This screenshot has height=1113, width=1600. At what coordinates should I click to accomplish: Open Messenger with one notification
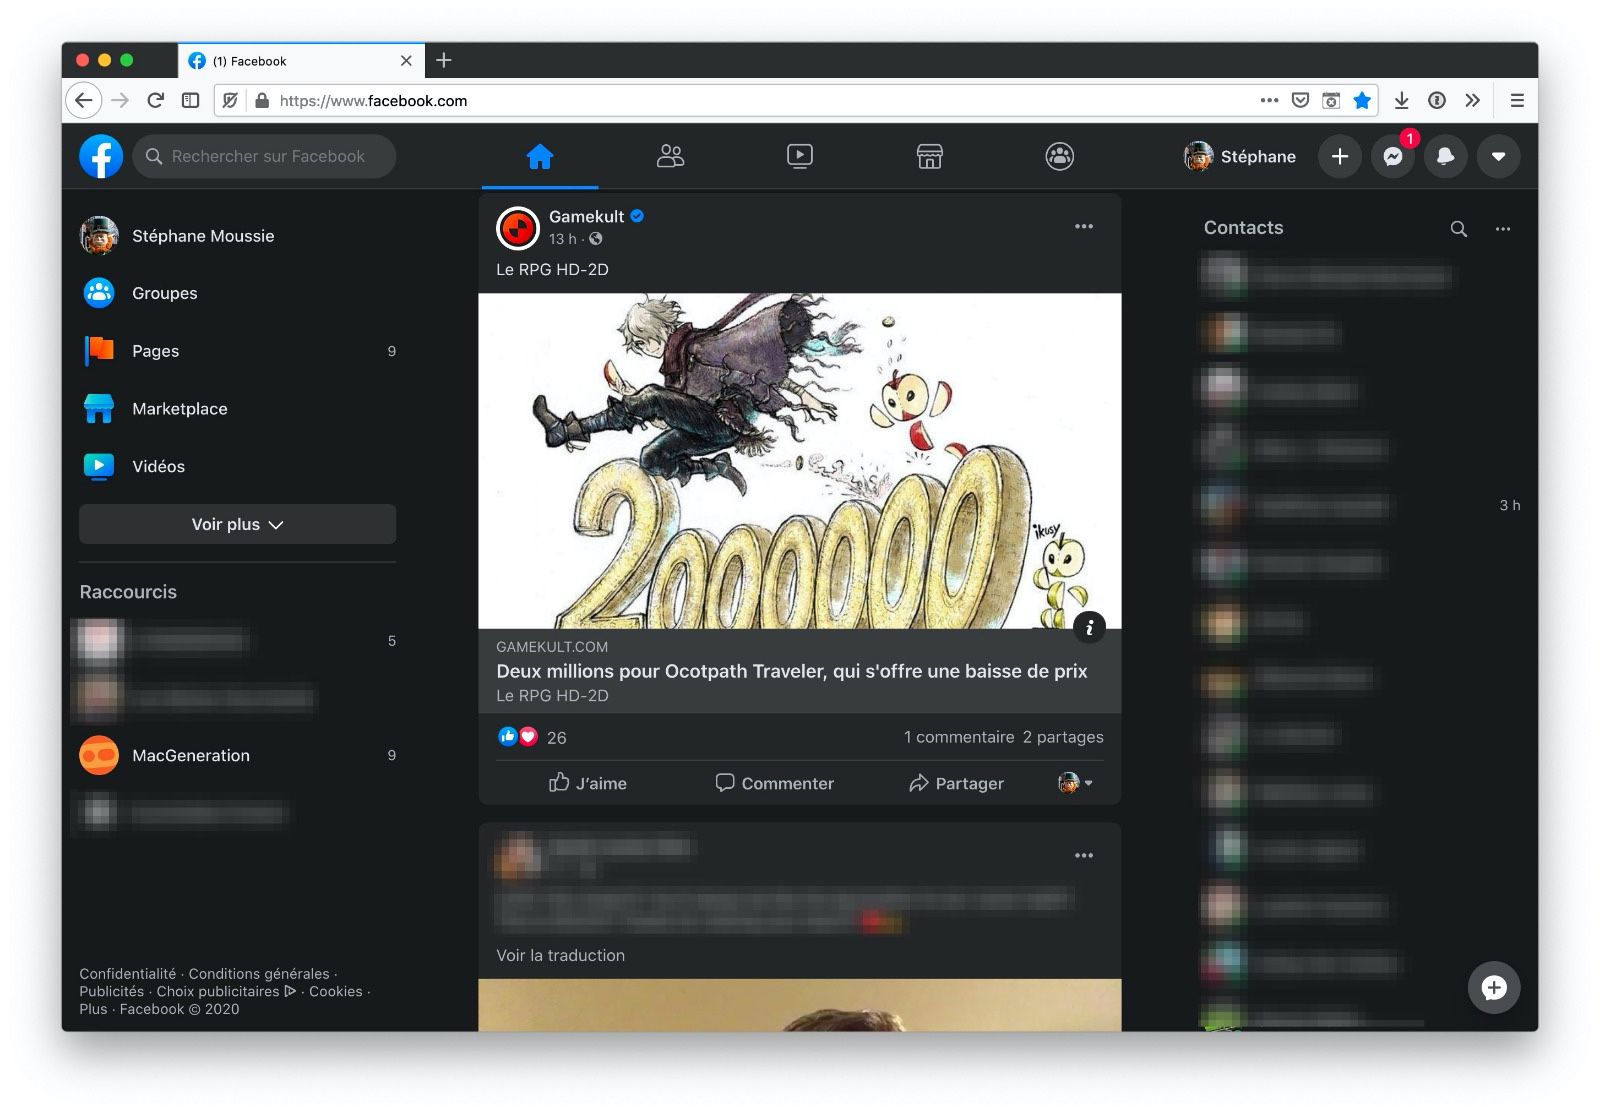[x=1393, y=156]
